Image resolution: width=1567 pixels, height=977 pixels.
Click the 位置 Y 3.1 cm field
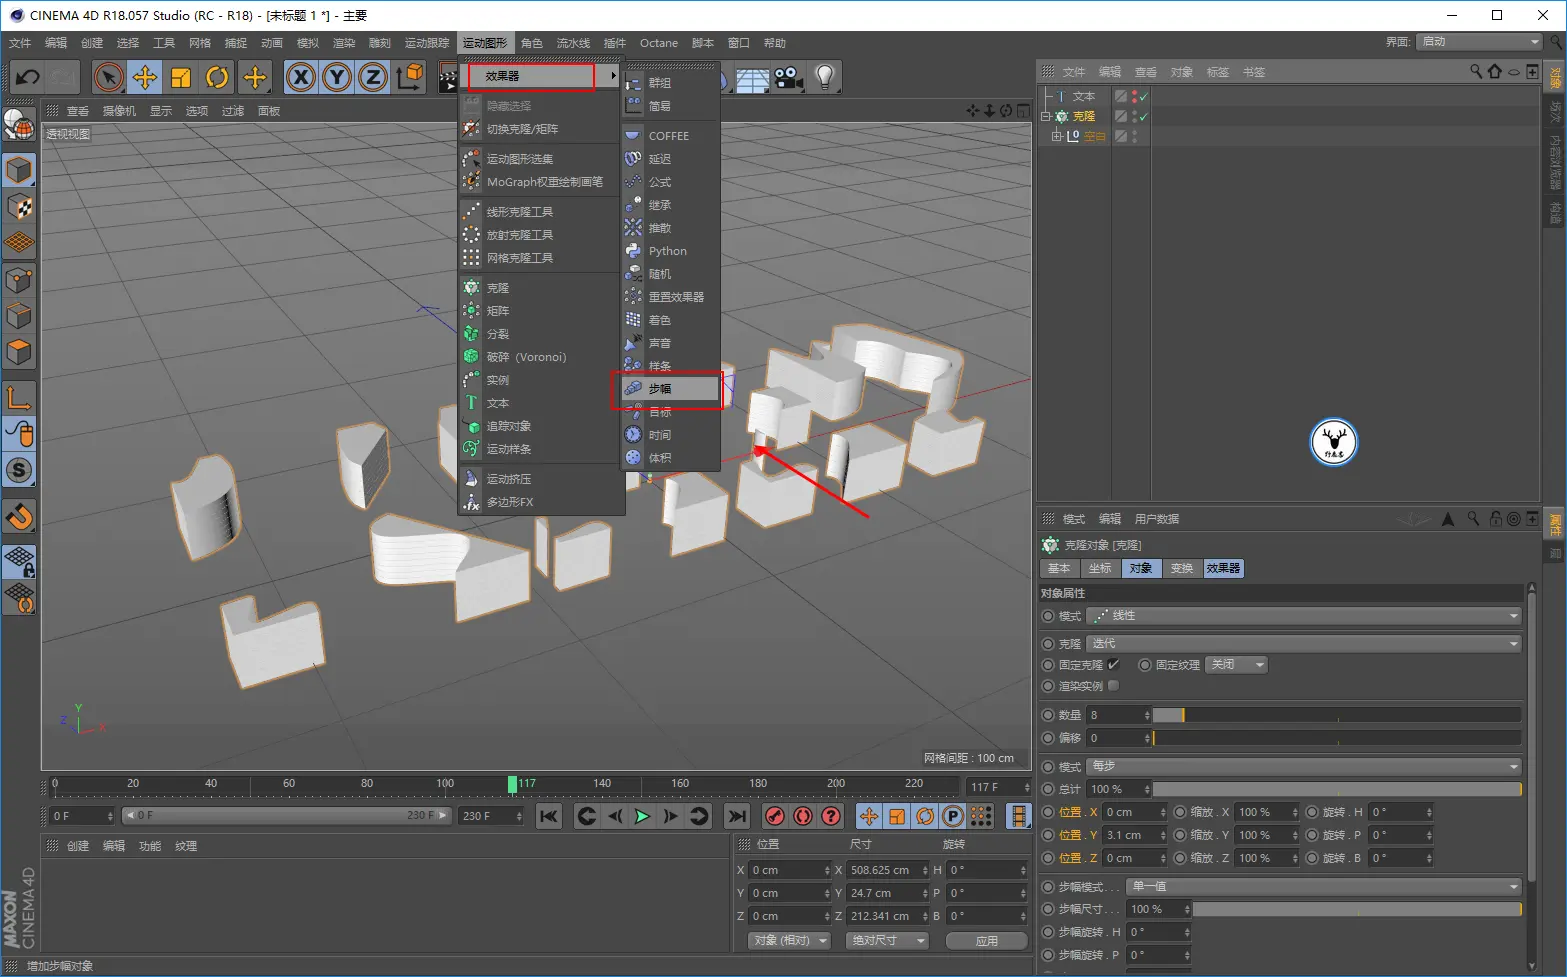tap(1135, 835)
